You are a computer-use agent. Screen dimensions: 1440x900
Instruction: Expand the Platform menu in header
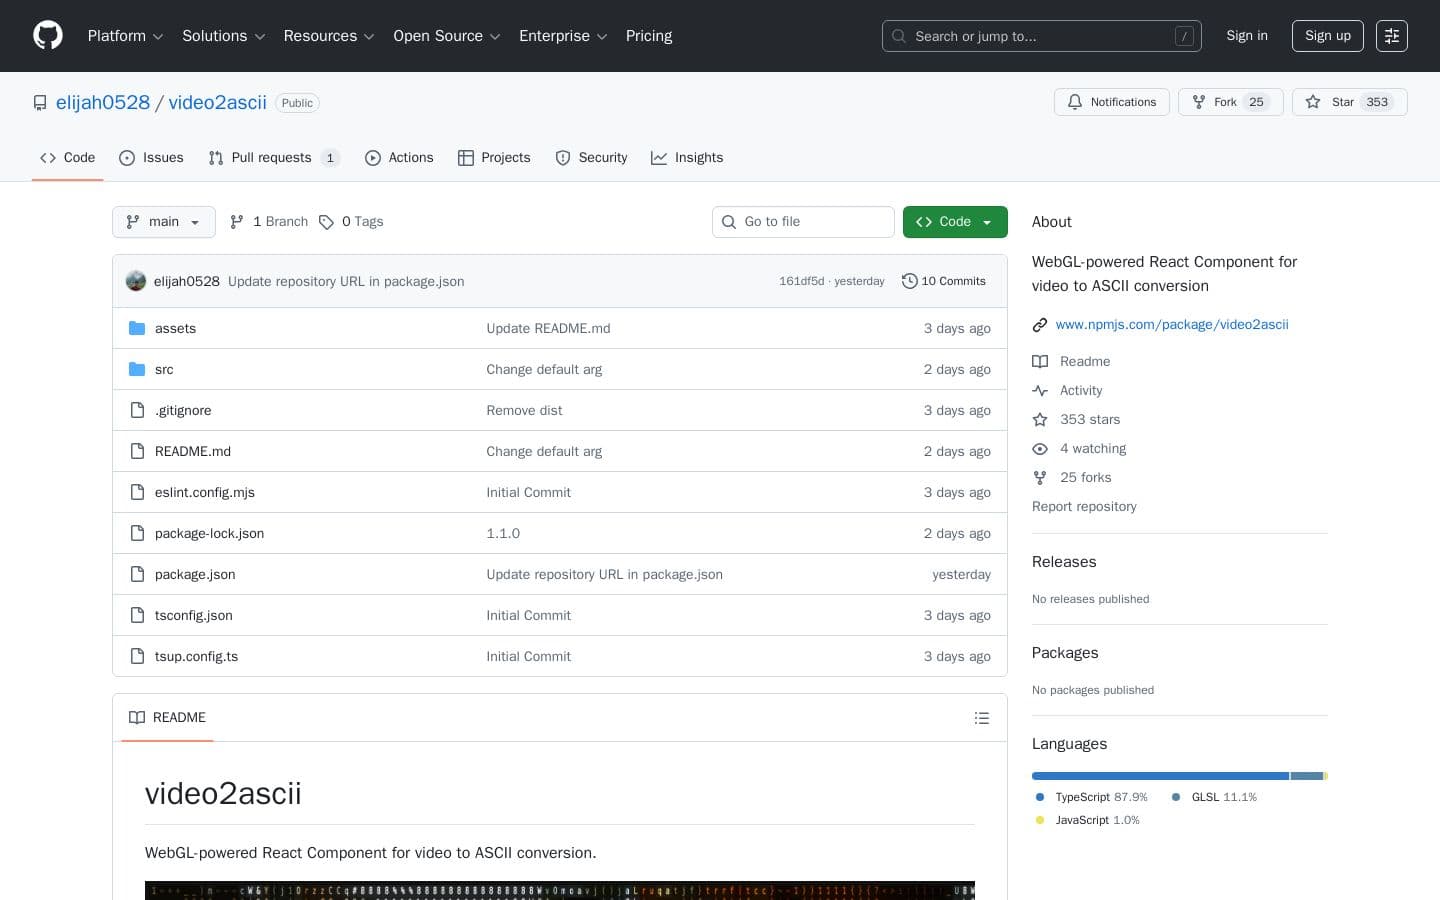pos(125,36)
